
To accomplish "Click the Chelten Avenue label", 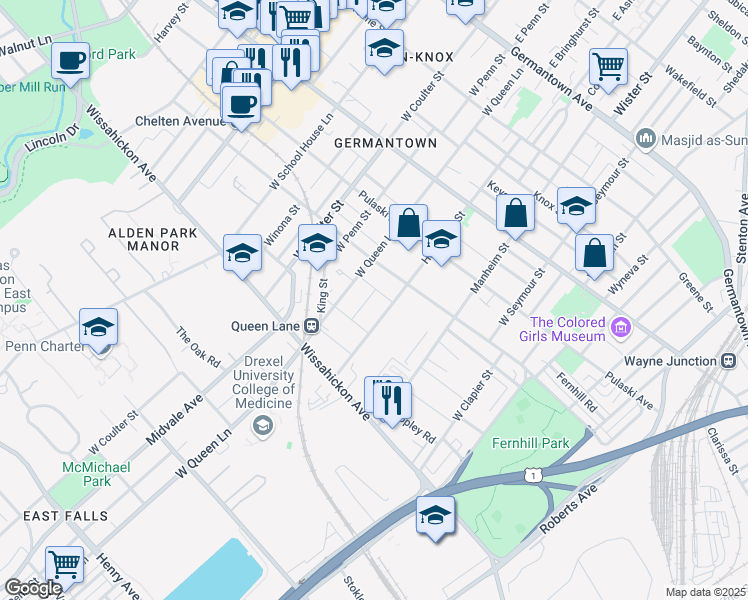I will 180,121.
